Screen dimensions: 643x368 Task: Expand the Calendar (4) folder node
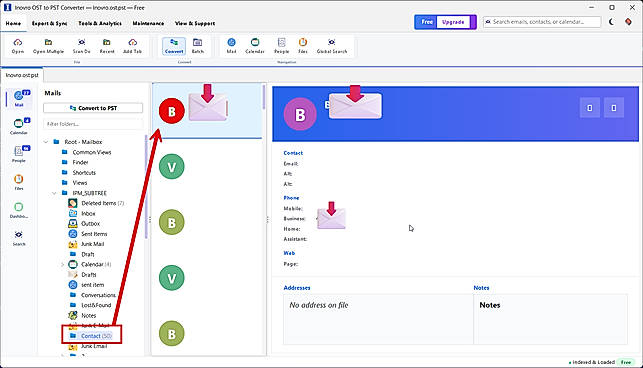pyautogui.click(x=62, y=265)
